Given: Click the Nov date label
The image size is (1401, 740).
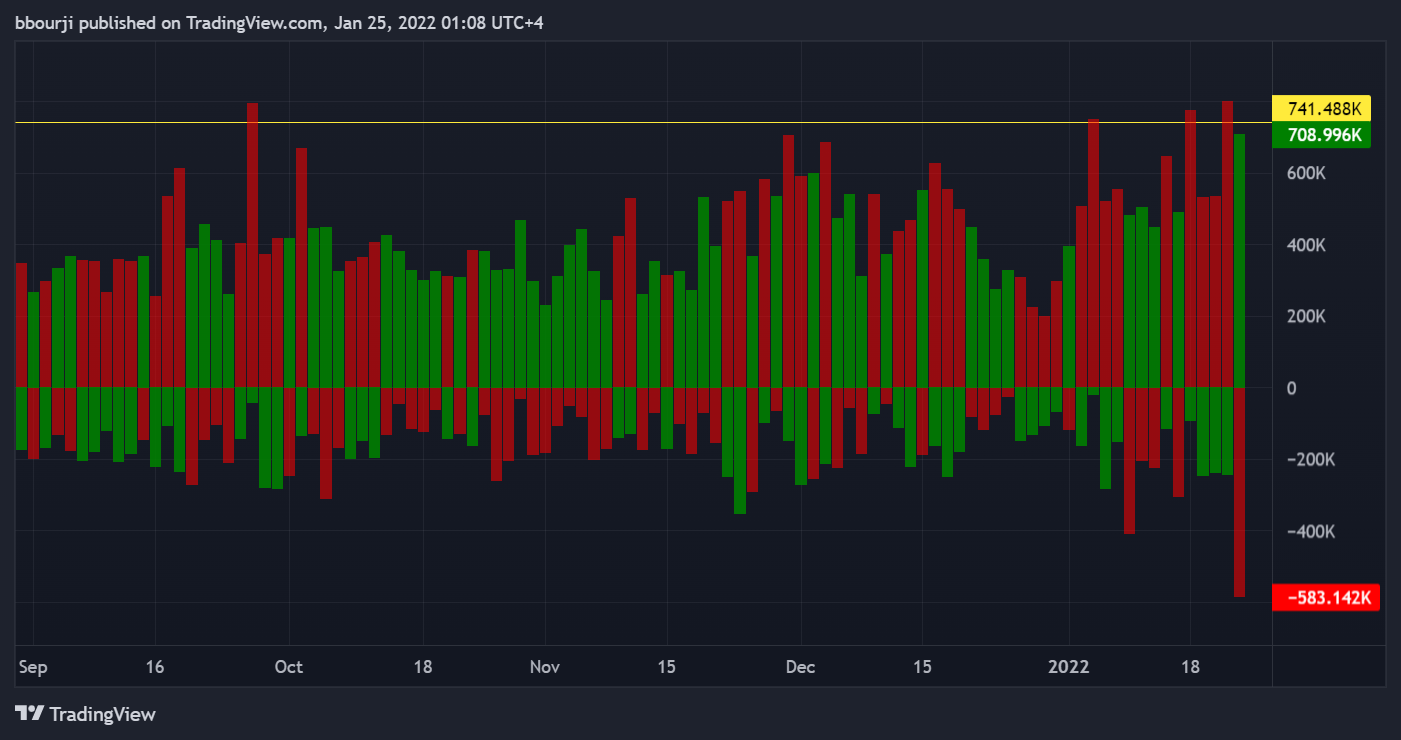Looking at the screenshot, I should click(545, 667).
